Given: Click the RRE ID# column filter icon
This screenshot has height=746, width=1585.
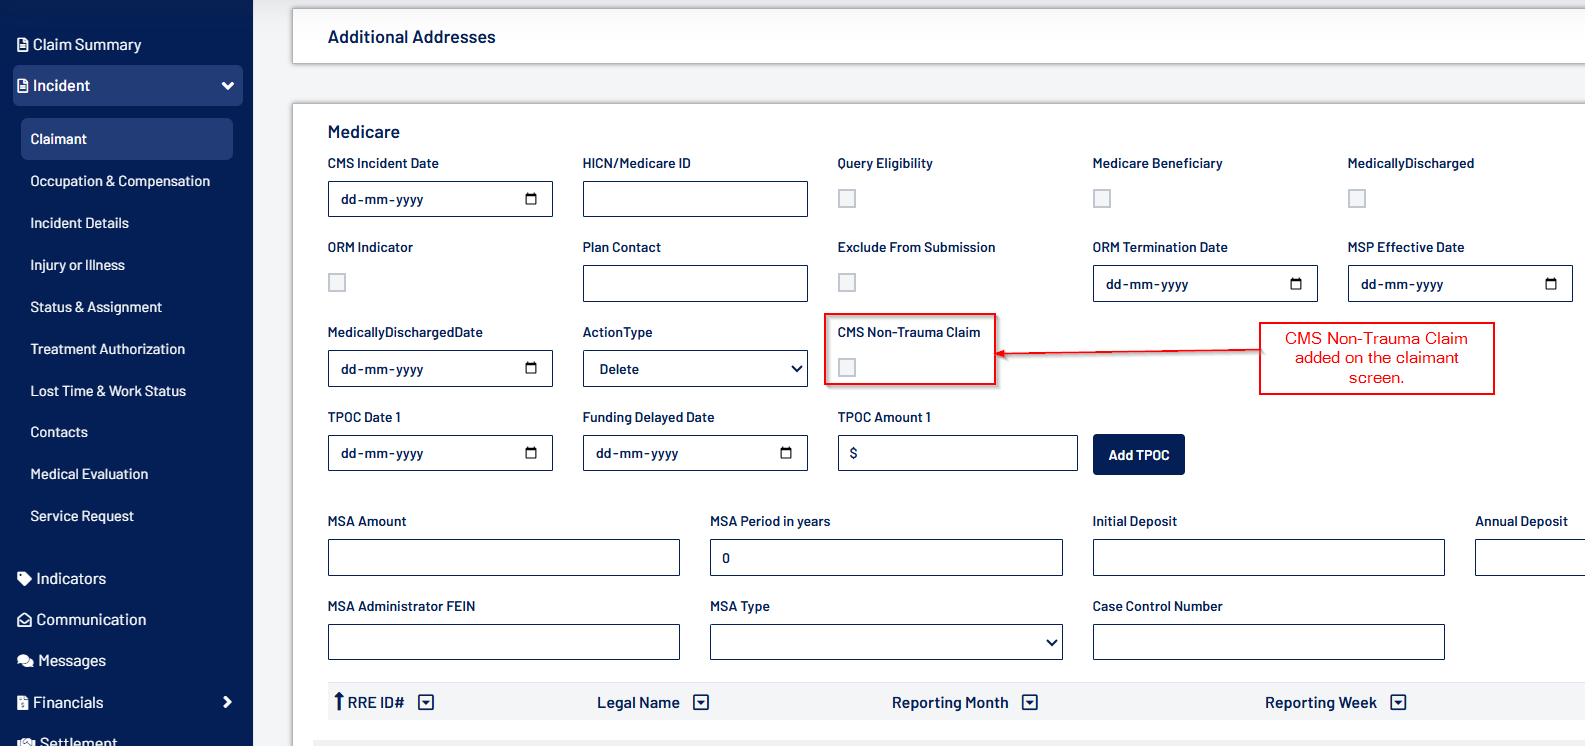Looking at the screenshot, I should [426, 703].
